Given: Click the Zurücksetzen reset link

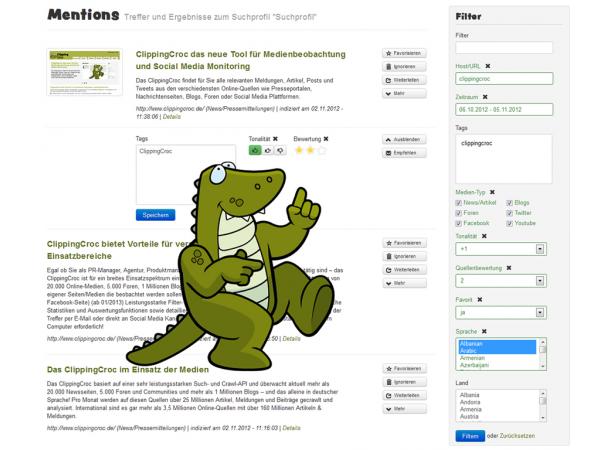Looking at the screenshot, I should 517,435.
